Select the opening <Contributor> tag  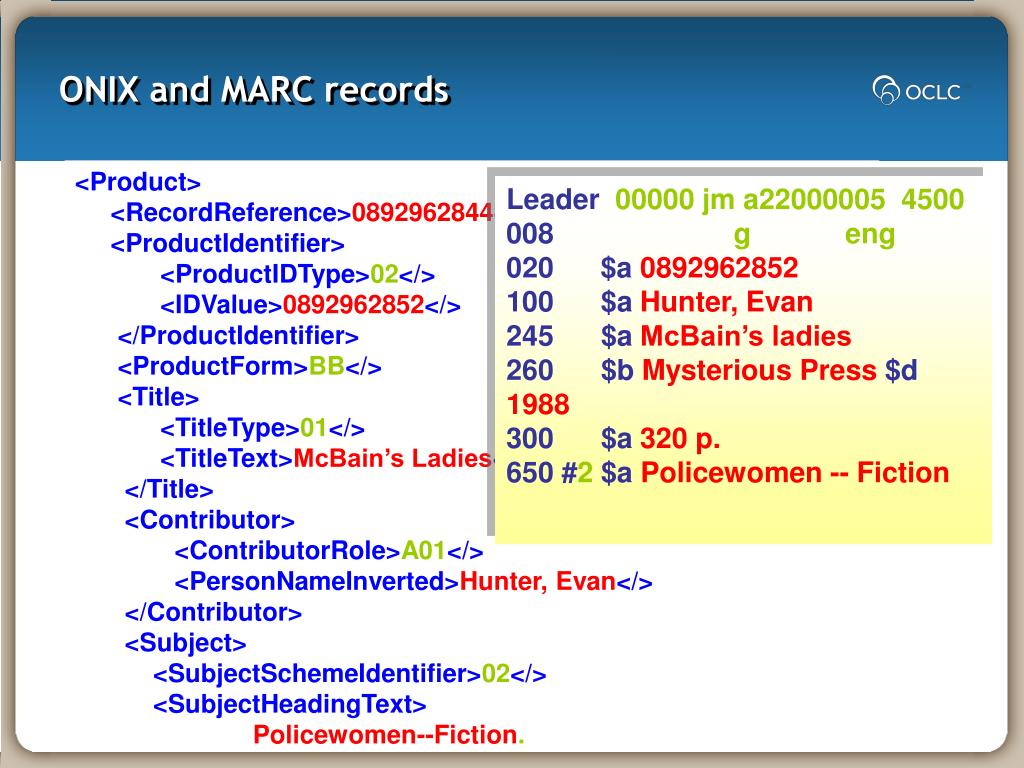210,520
